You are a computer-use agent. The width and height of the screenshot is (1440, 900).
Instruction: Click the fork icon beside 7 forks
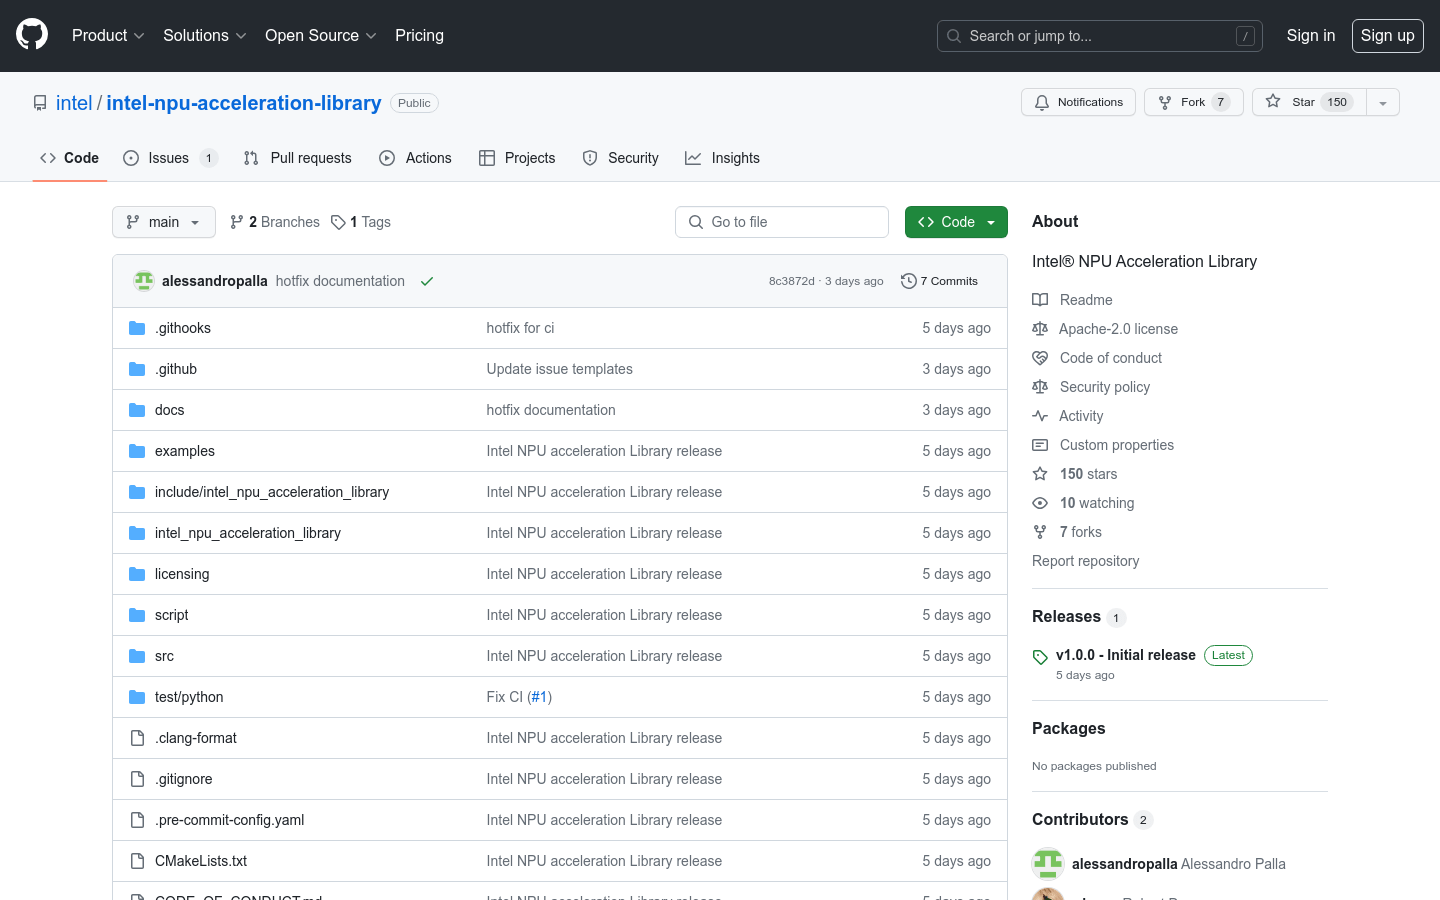1040,532
